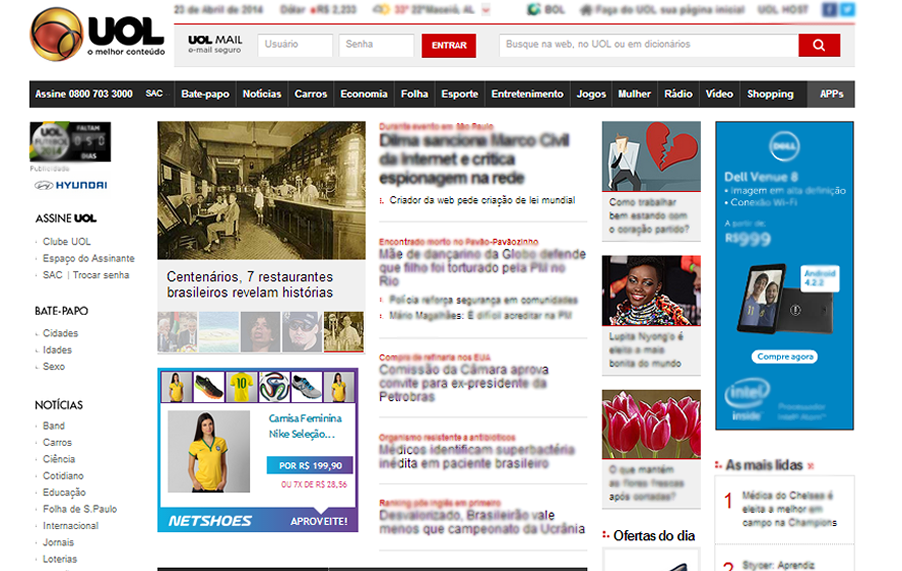Click the house icon for UOL homepage

(586, 10)
